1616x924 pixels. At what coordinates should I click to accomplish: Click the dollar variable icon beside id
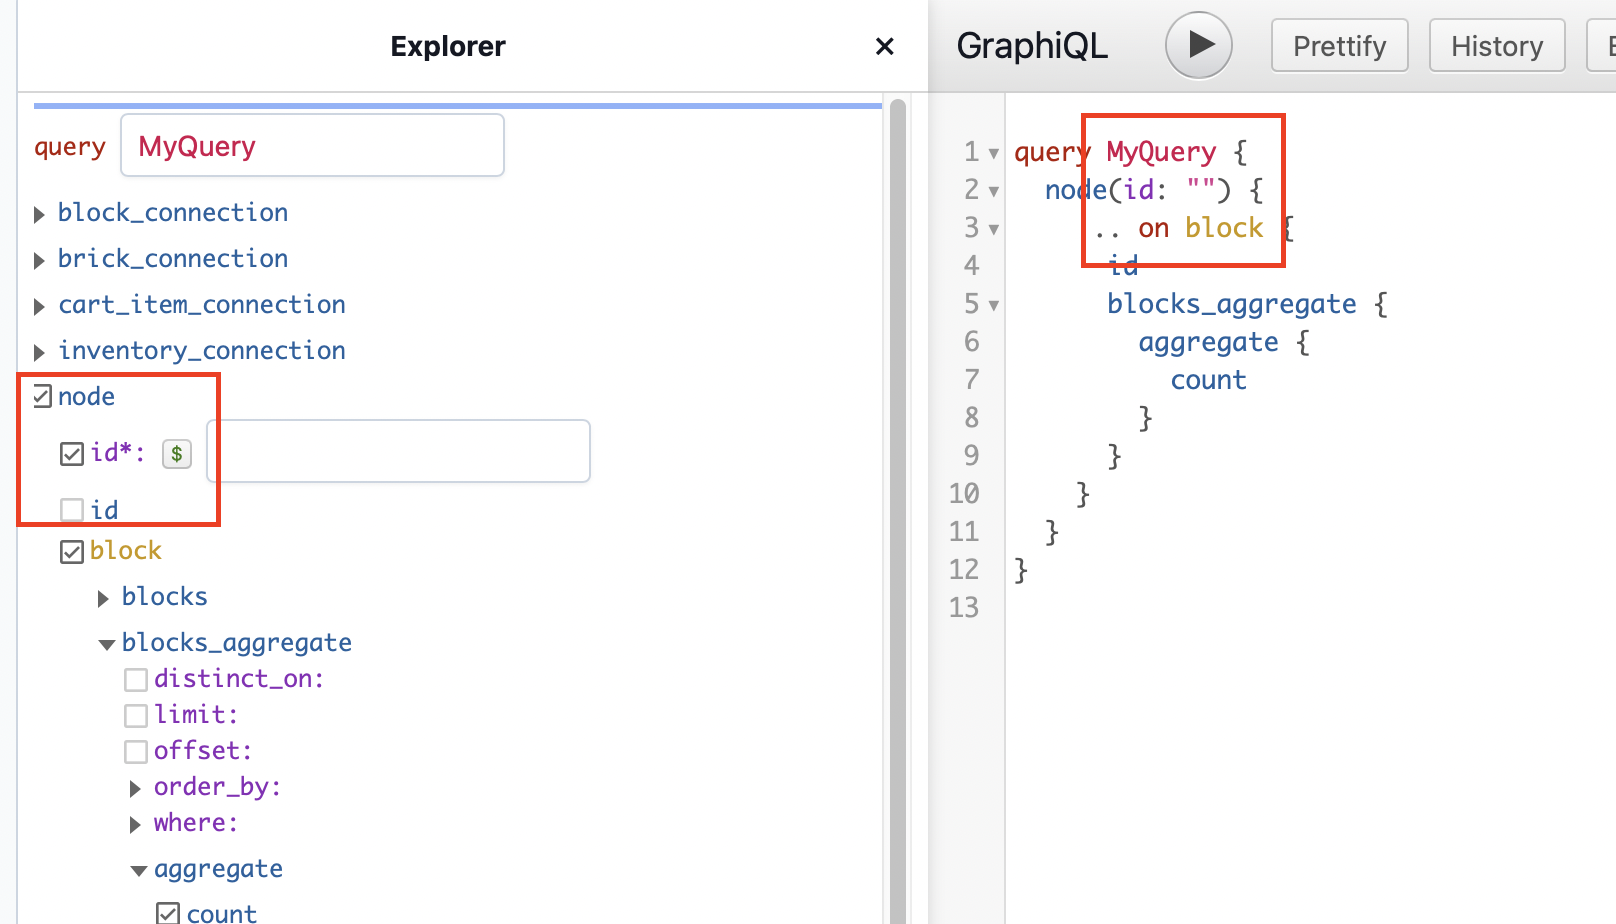point(177,454)
